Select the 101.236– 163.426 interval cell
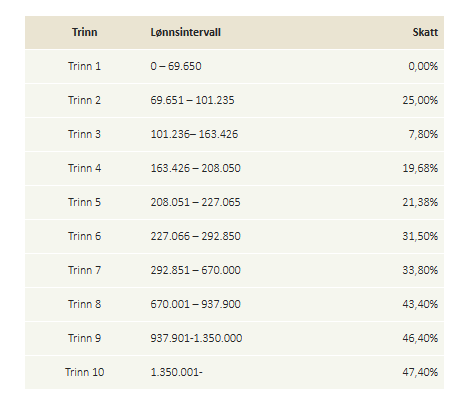466x397 pixels. tap(194, 134)
